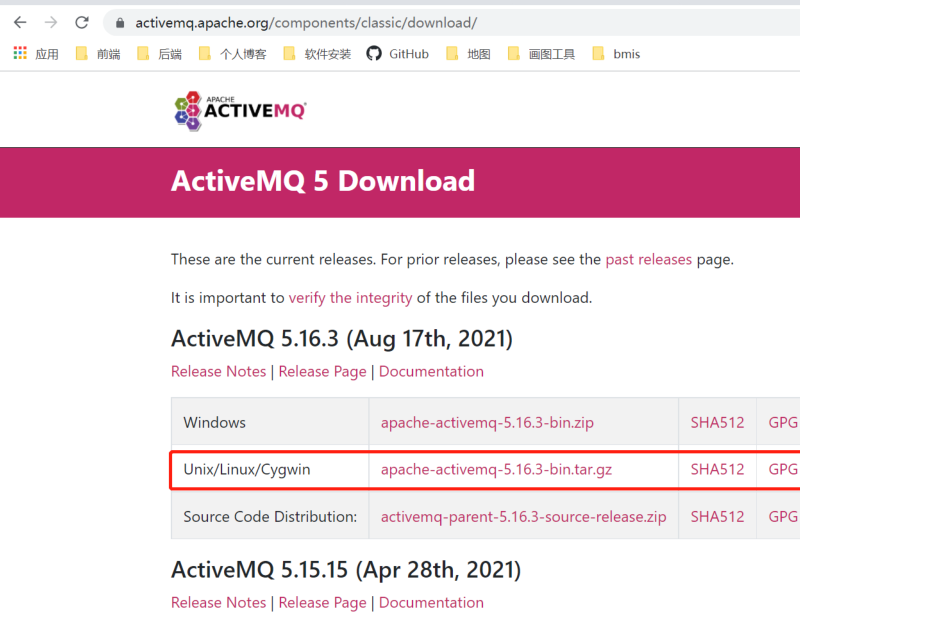Click the Apache ActiveMQ logo

[x=240, y=109]
